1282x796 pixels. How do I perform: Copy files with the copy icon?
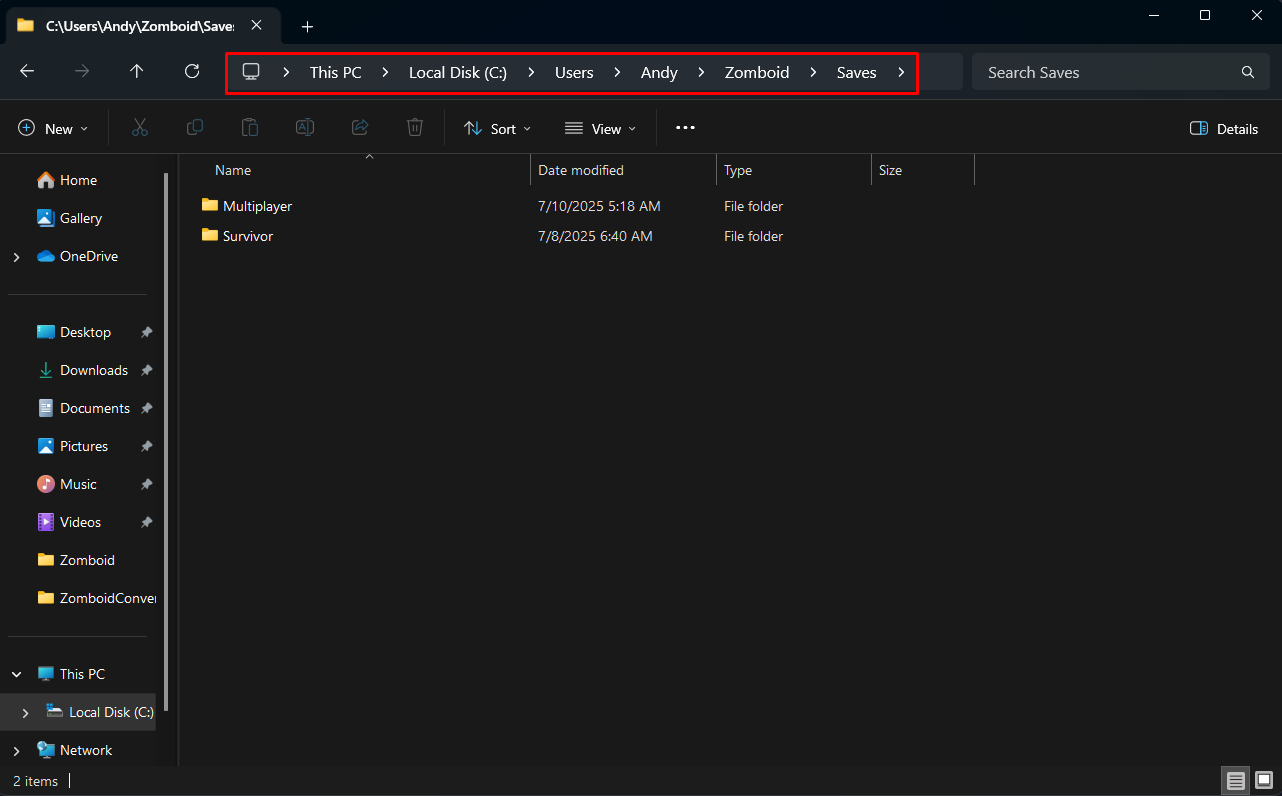[195, 127]
